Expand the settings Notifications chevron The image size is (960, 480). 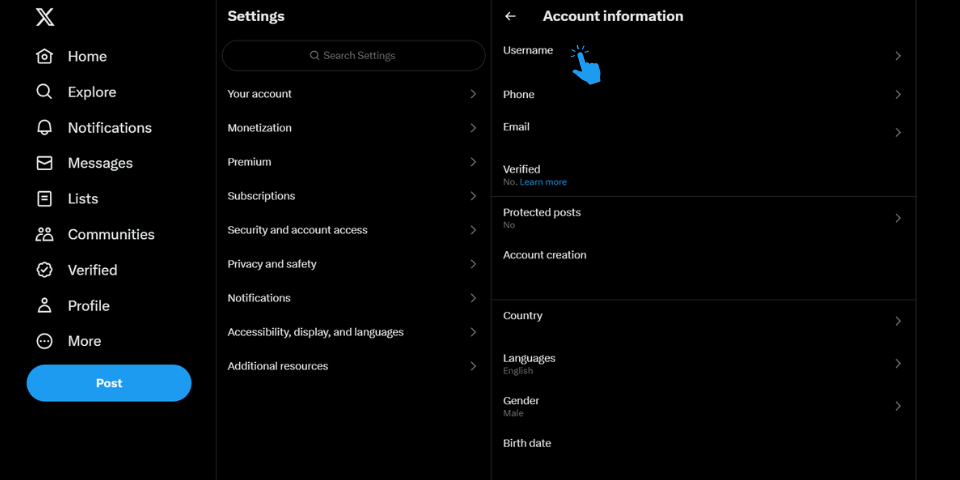(x=473, y=298)
